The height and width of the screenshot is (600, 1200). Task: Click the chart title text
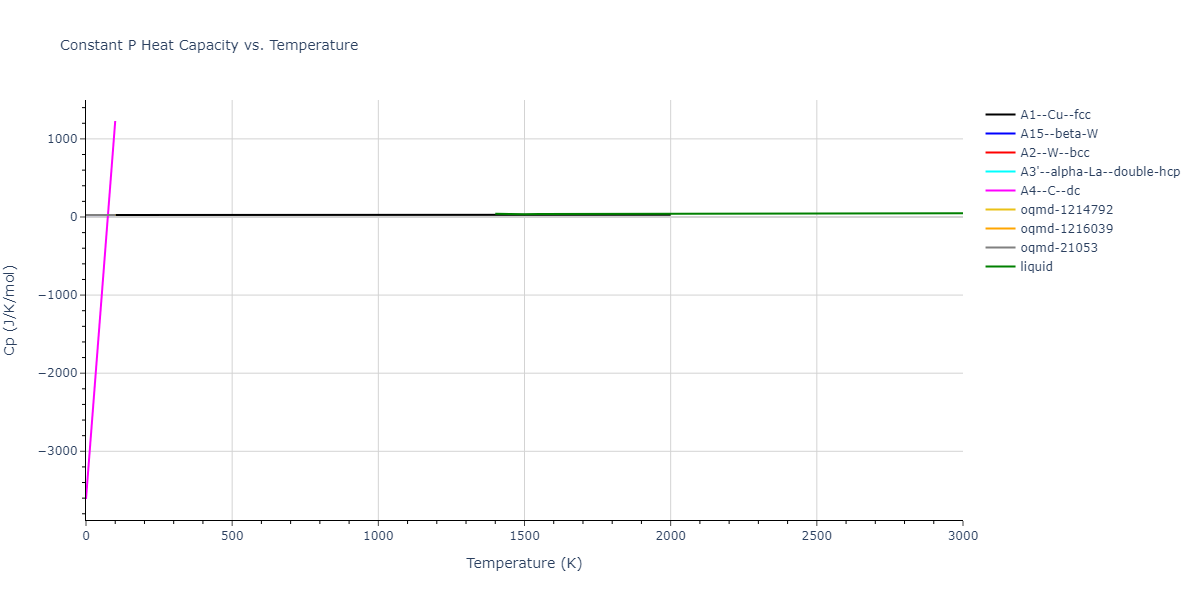209,45
